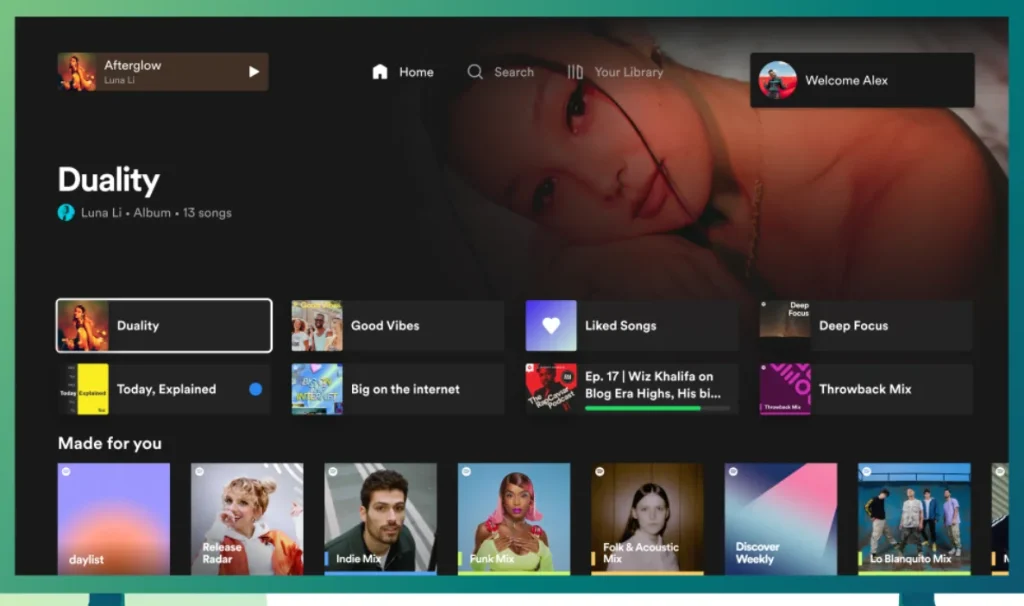Open Alex's profile avatar
This screenshot has width=1024, height=606.
777,80
